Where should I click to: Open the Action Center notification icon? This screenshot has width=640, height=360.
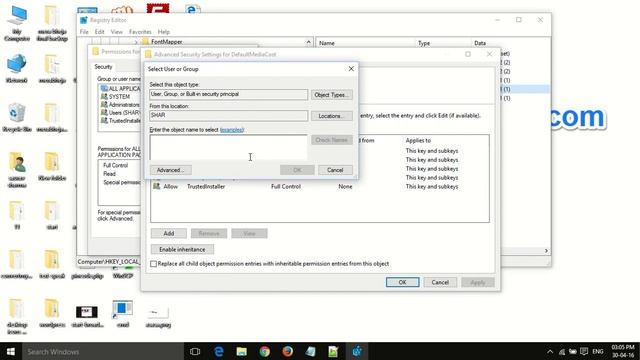[584, 351]
